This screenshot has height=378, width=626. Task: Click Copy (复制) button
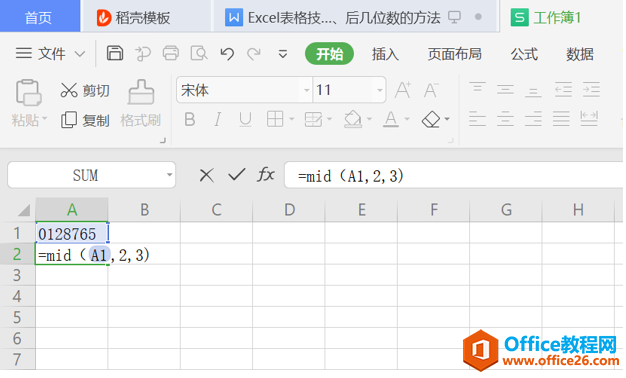(85, 120)
